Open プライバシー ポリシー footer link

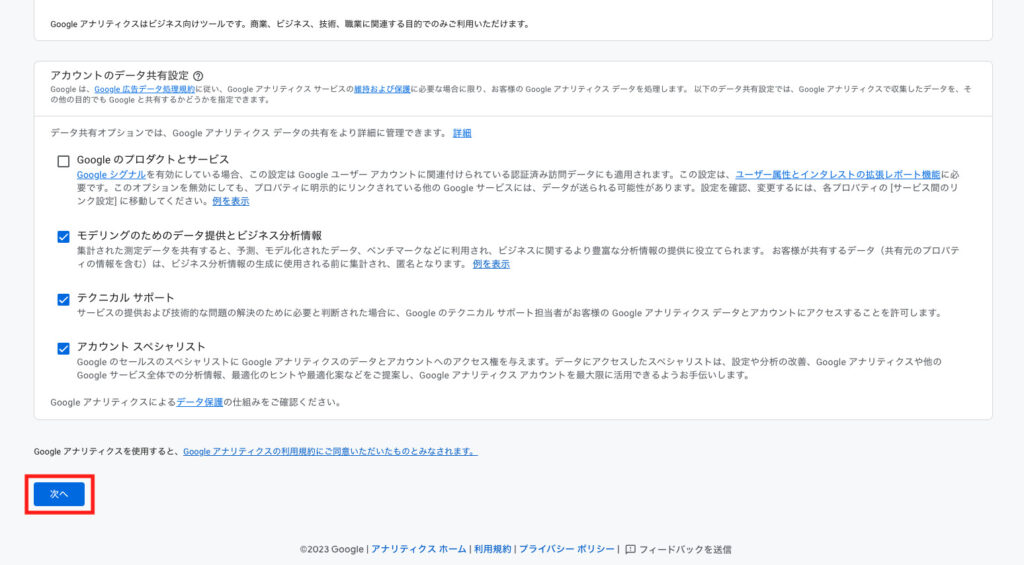[567, 549]
